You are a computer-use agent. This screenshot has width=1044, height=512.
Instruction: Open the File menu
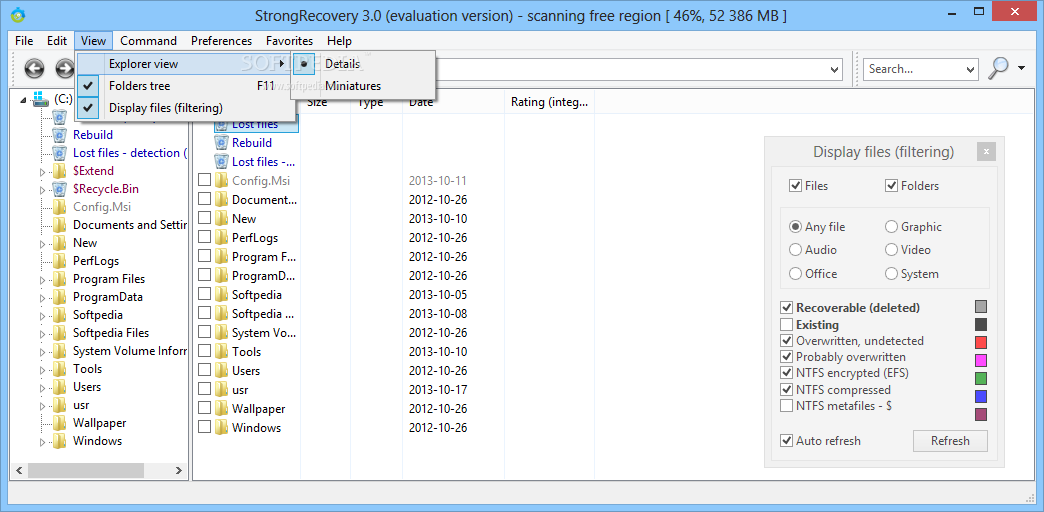pyautogui.click(x=24, y=41)
